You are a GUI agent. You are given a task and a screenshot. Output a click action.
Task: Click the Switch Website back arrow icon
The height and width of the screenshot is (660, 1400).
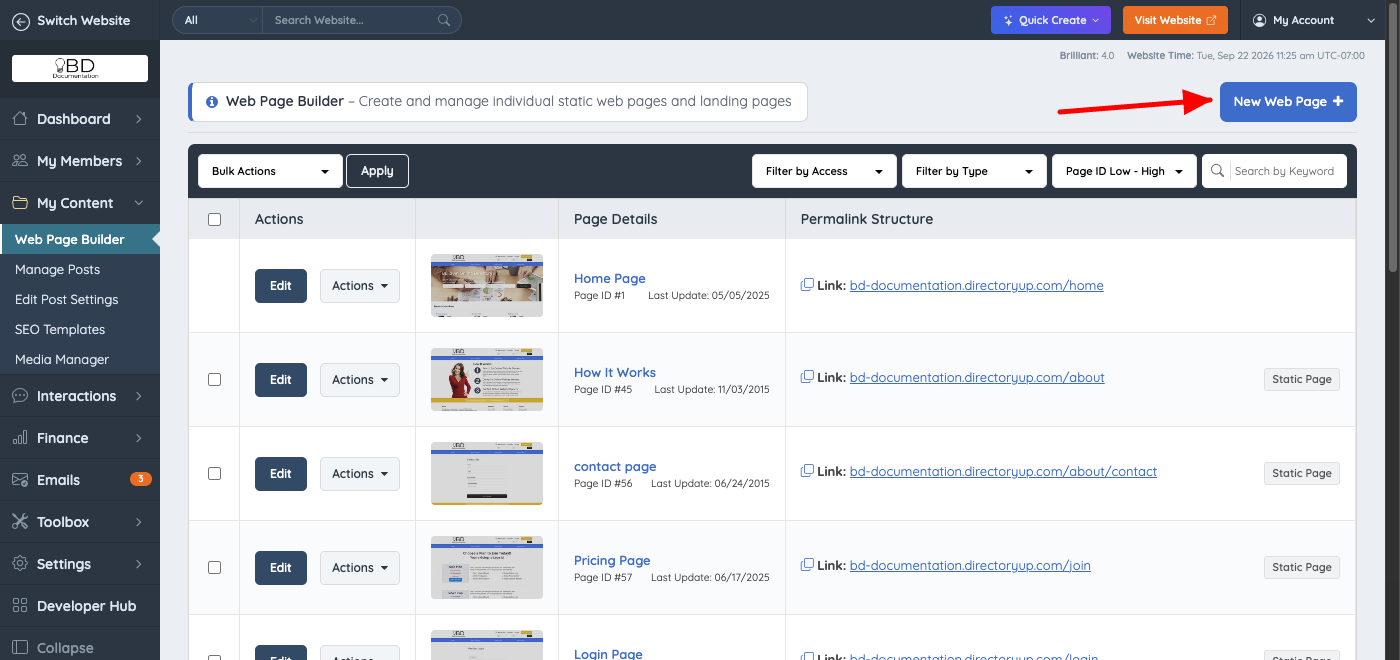pyautogui.click(x=20, y=20)
